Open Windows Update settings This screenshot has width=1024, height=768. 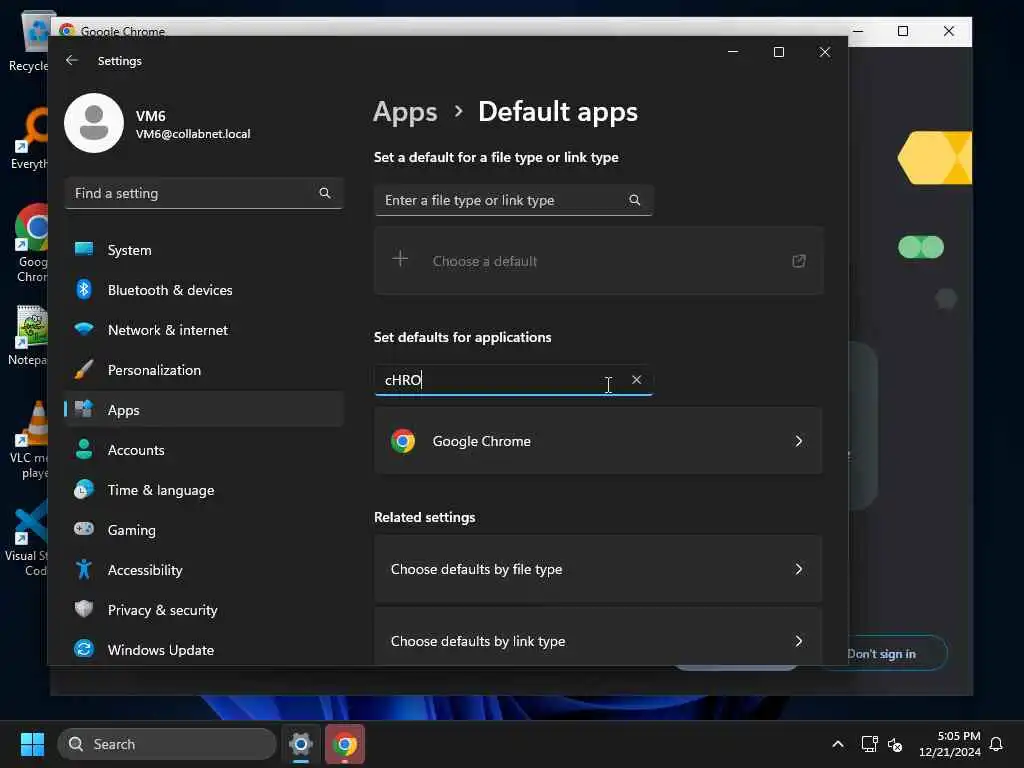pyautogui.click(x=204, y=650)
